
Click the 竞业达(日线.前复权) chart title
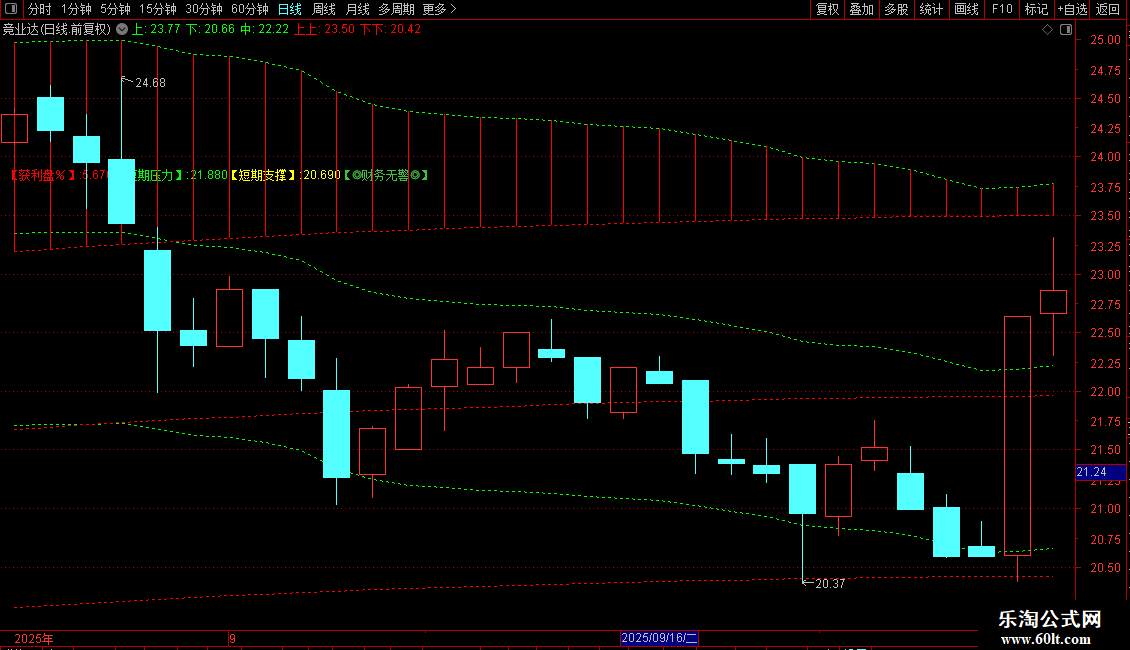pos(57,30)
